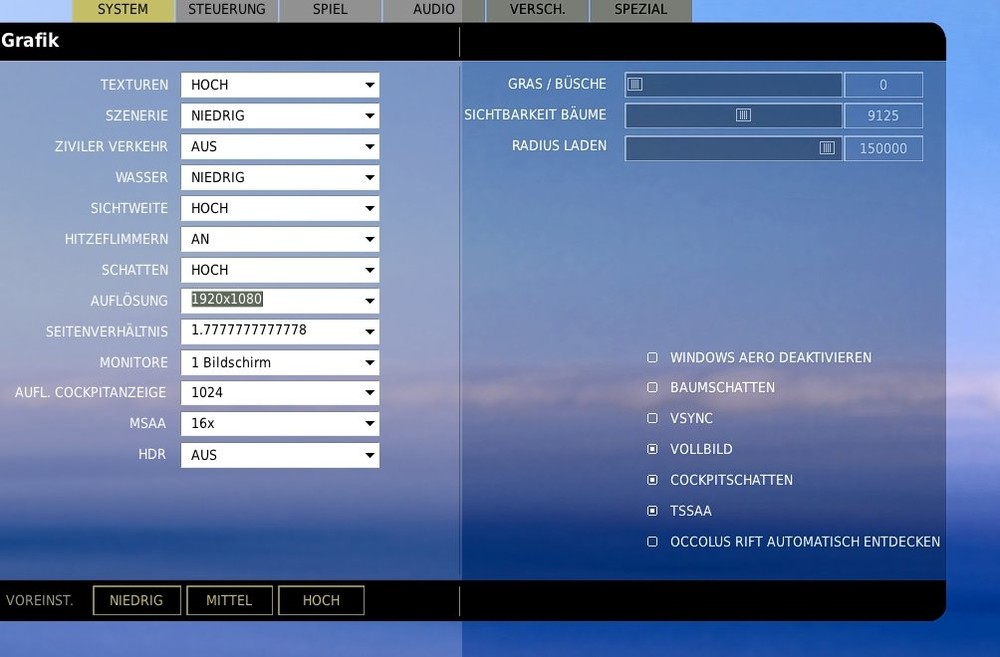
Task: Toggle OCCOLUS RIFT AUTOMATISCH ENTDECKEN checkbox
Action: pos(652,542)
